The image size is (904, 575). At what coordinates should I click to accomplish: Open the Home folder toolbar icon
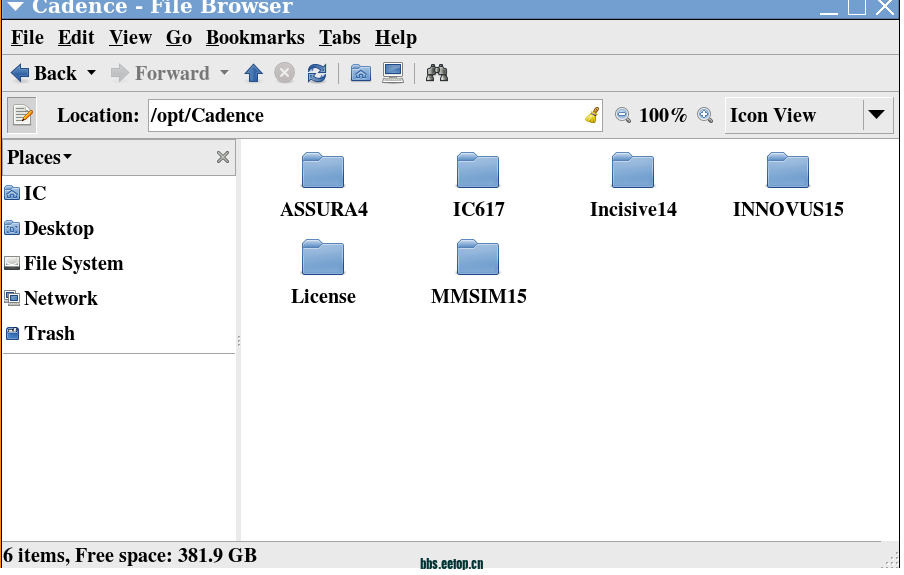click(361, 73)
